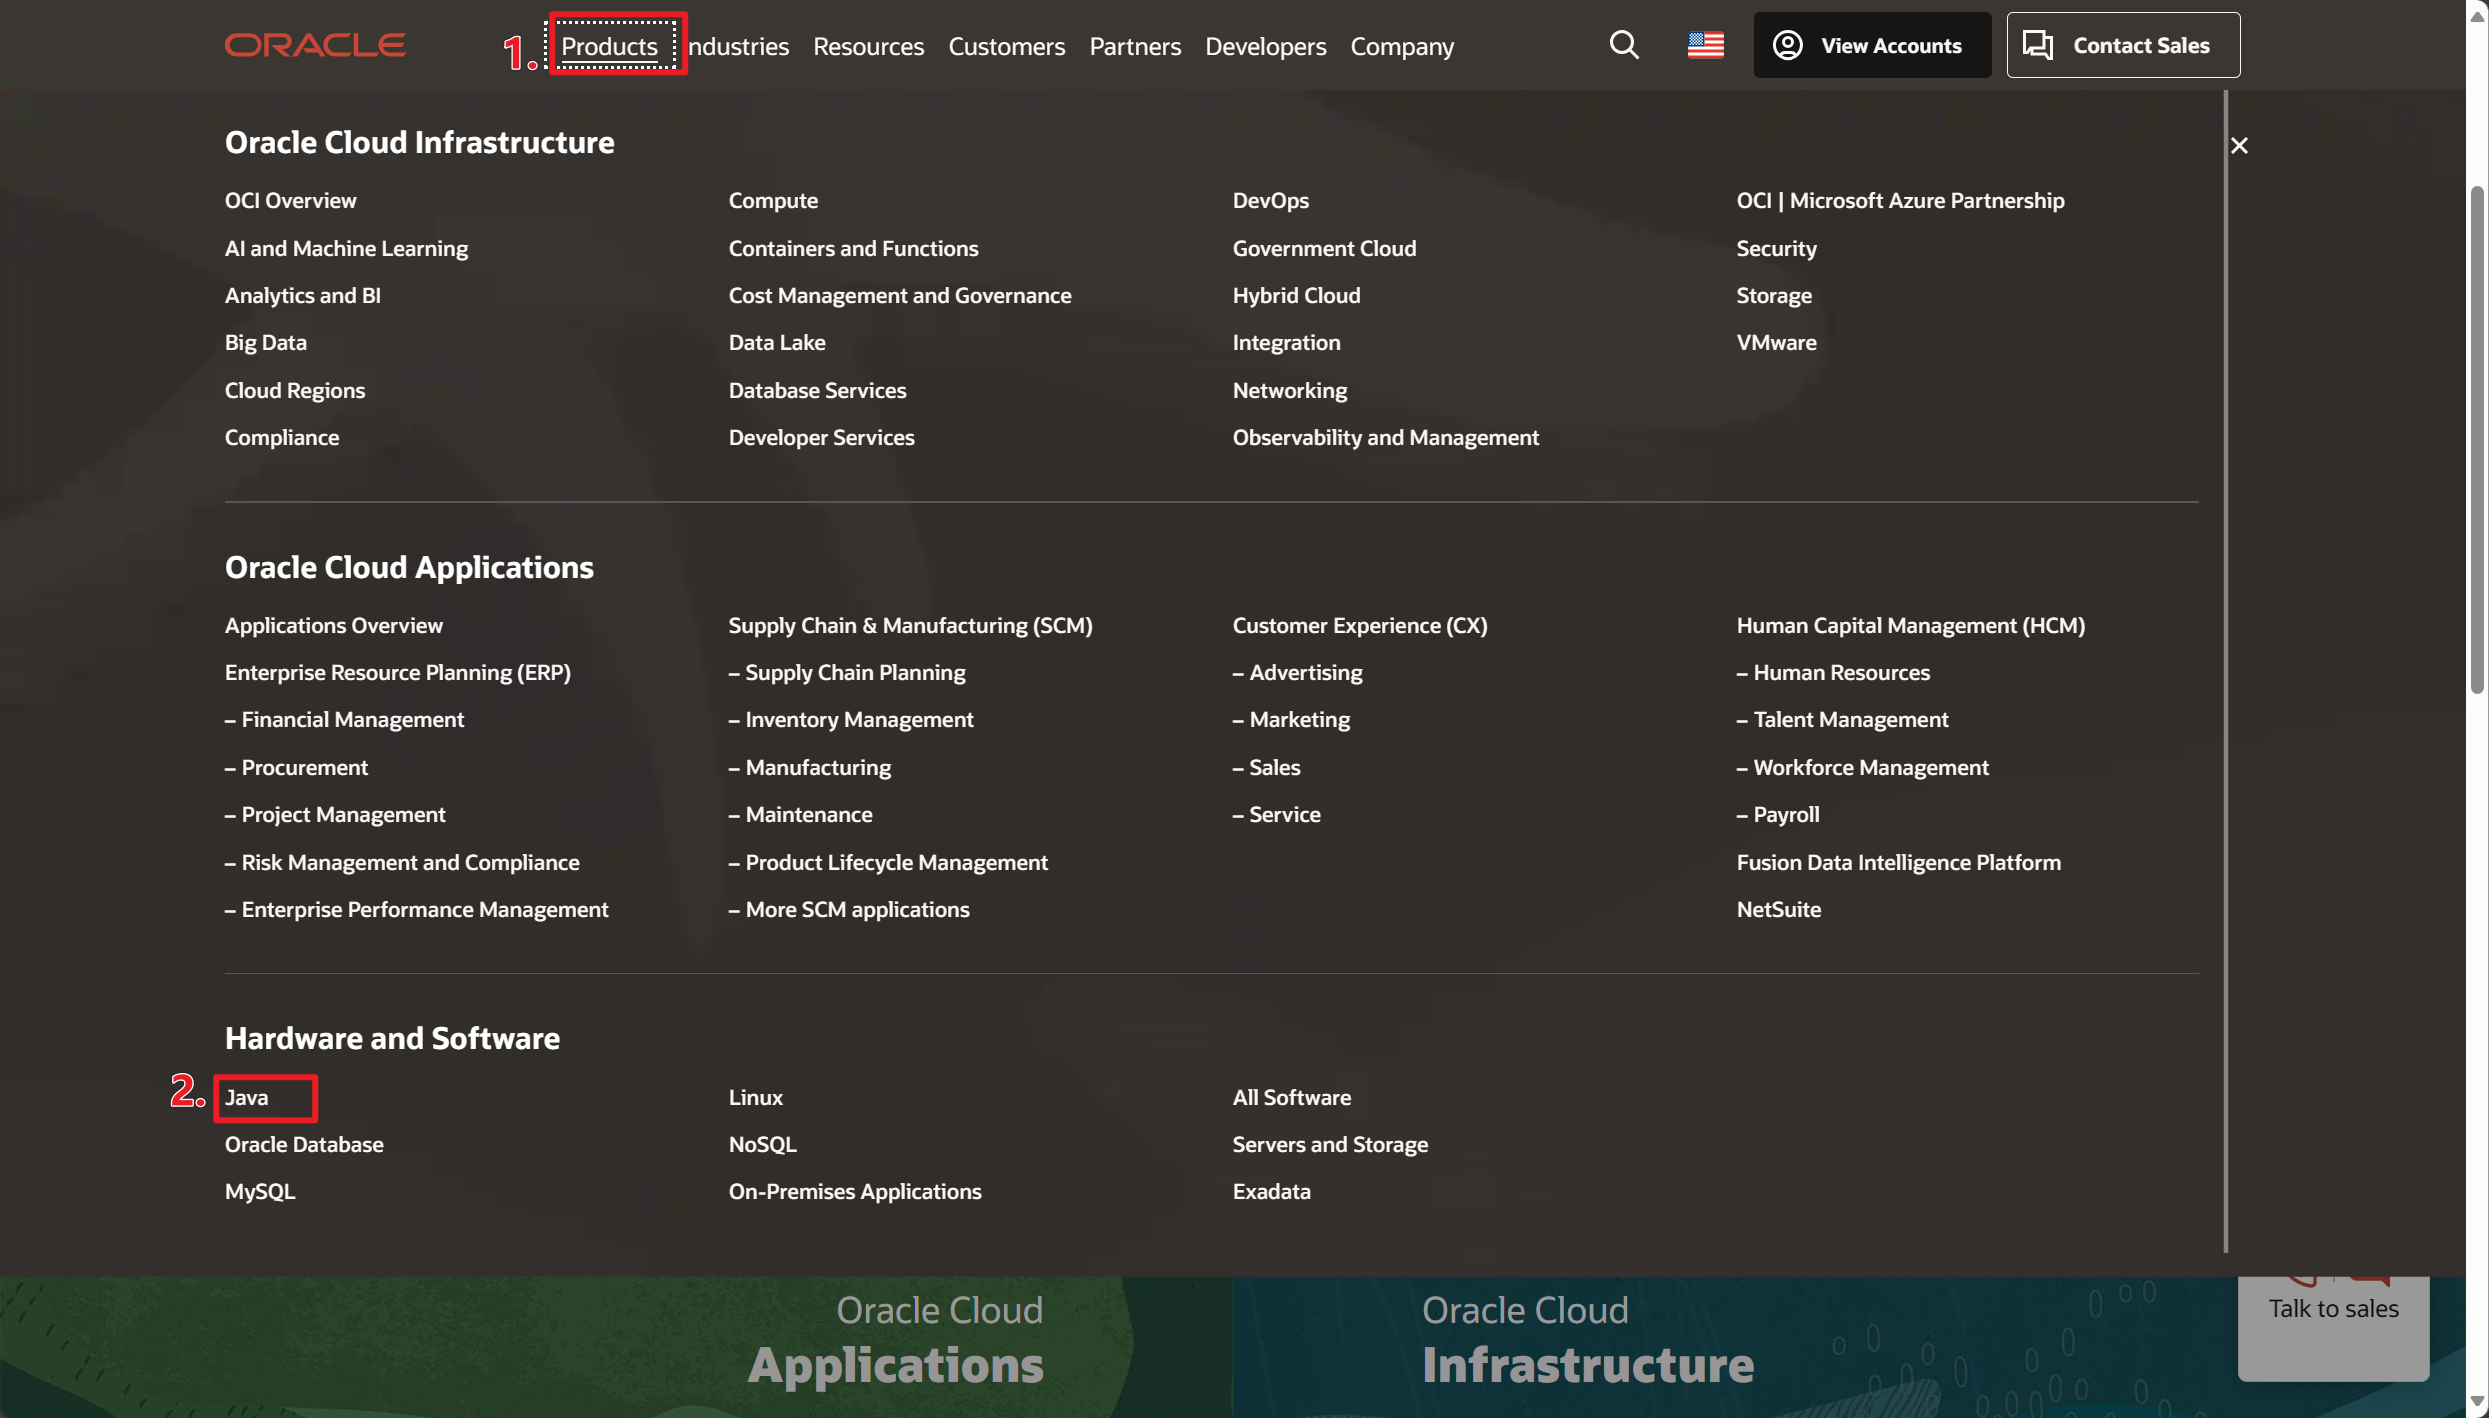This screenshot has height=1418, width=2489.
Task: Open the US flag country selector
Action: click(x=1705, y=45)
